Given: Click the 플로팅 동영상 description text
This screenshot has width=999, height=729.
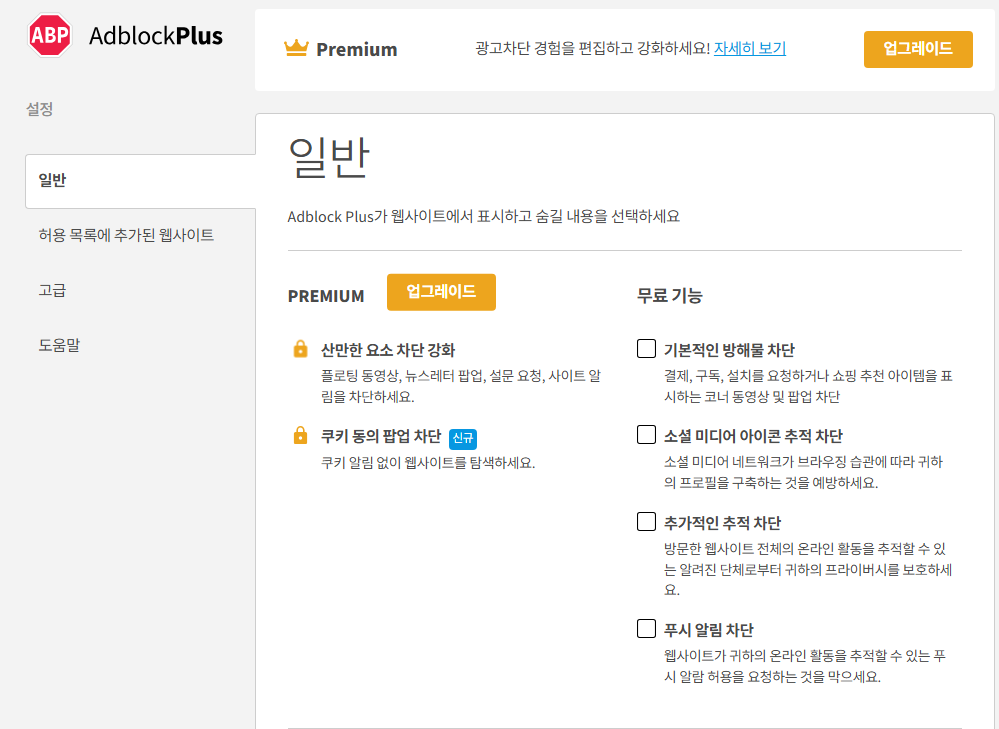Looking at the screenshot, I should point(461,386).
